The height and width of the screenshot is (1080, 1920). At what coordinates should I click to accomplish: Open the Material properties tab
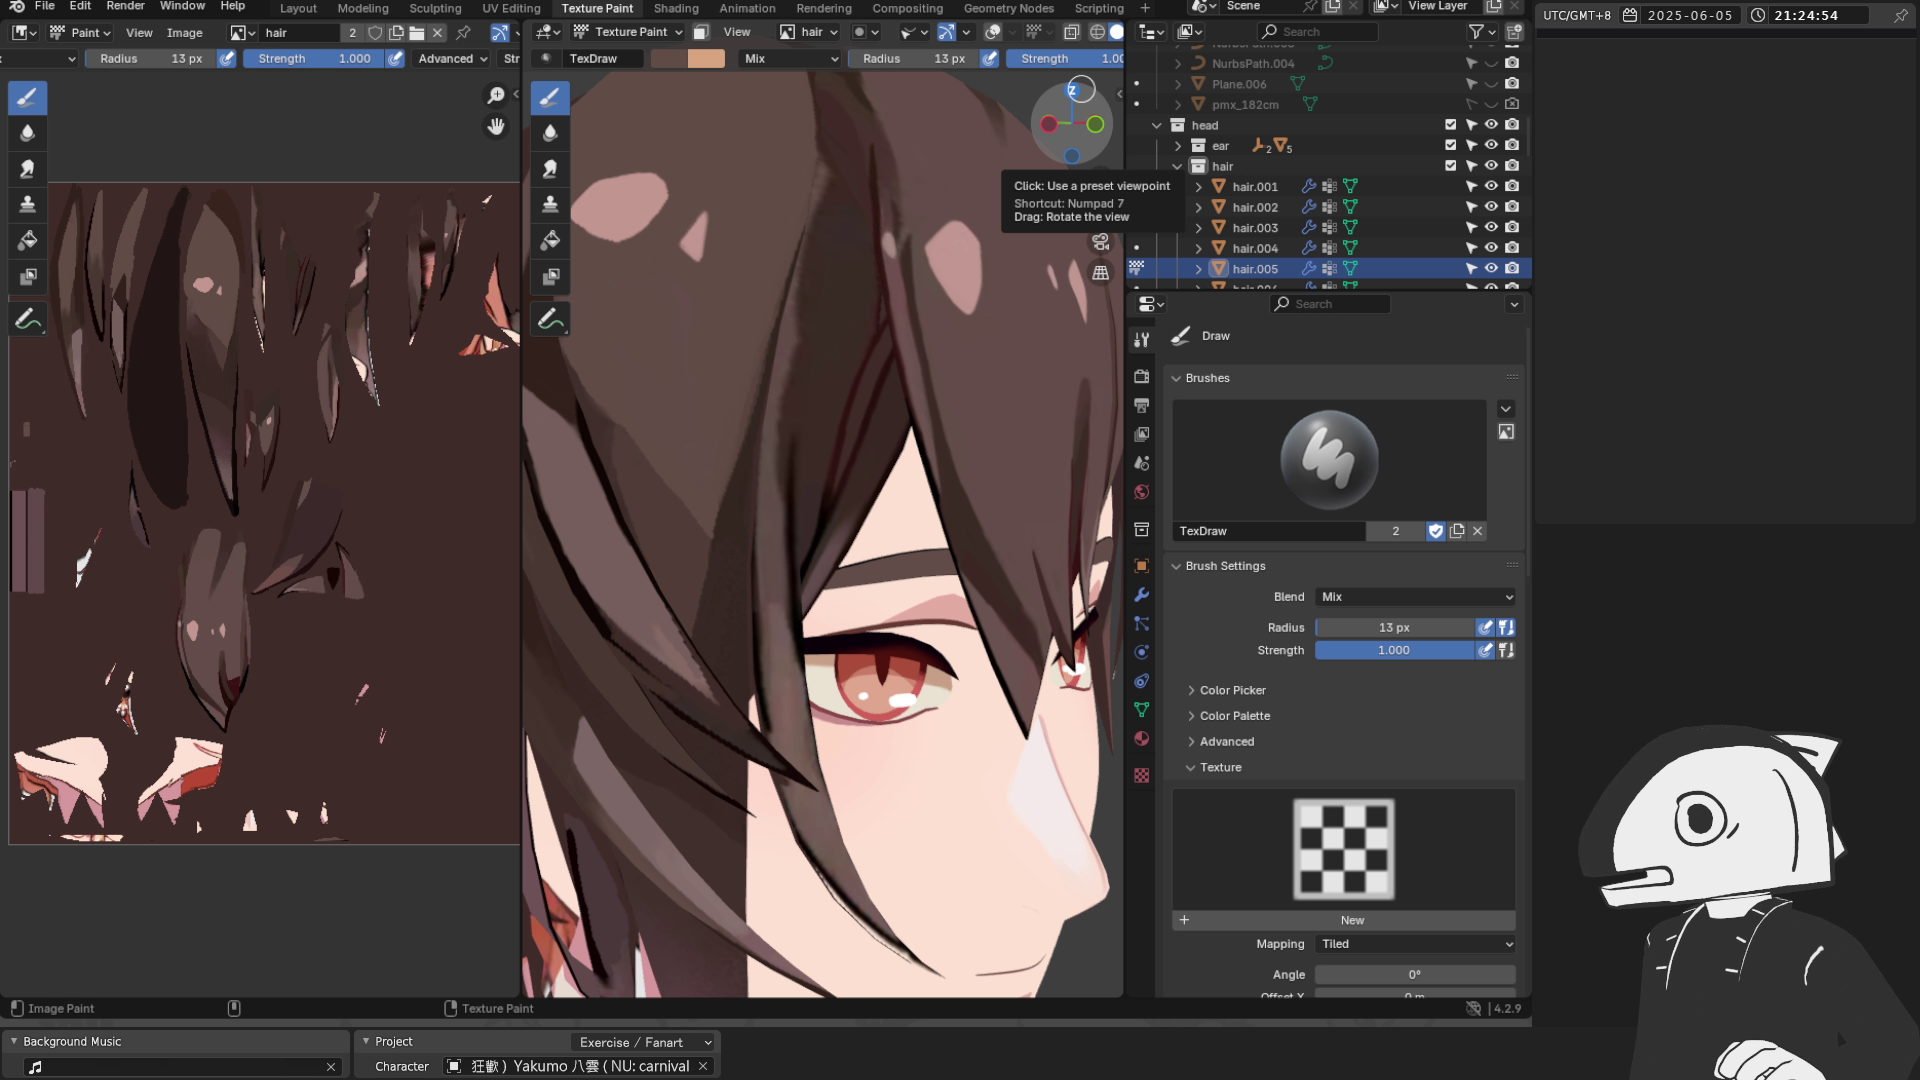[1141, 739]
